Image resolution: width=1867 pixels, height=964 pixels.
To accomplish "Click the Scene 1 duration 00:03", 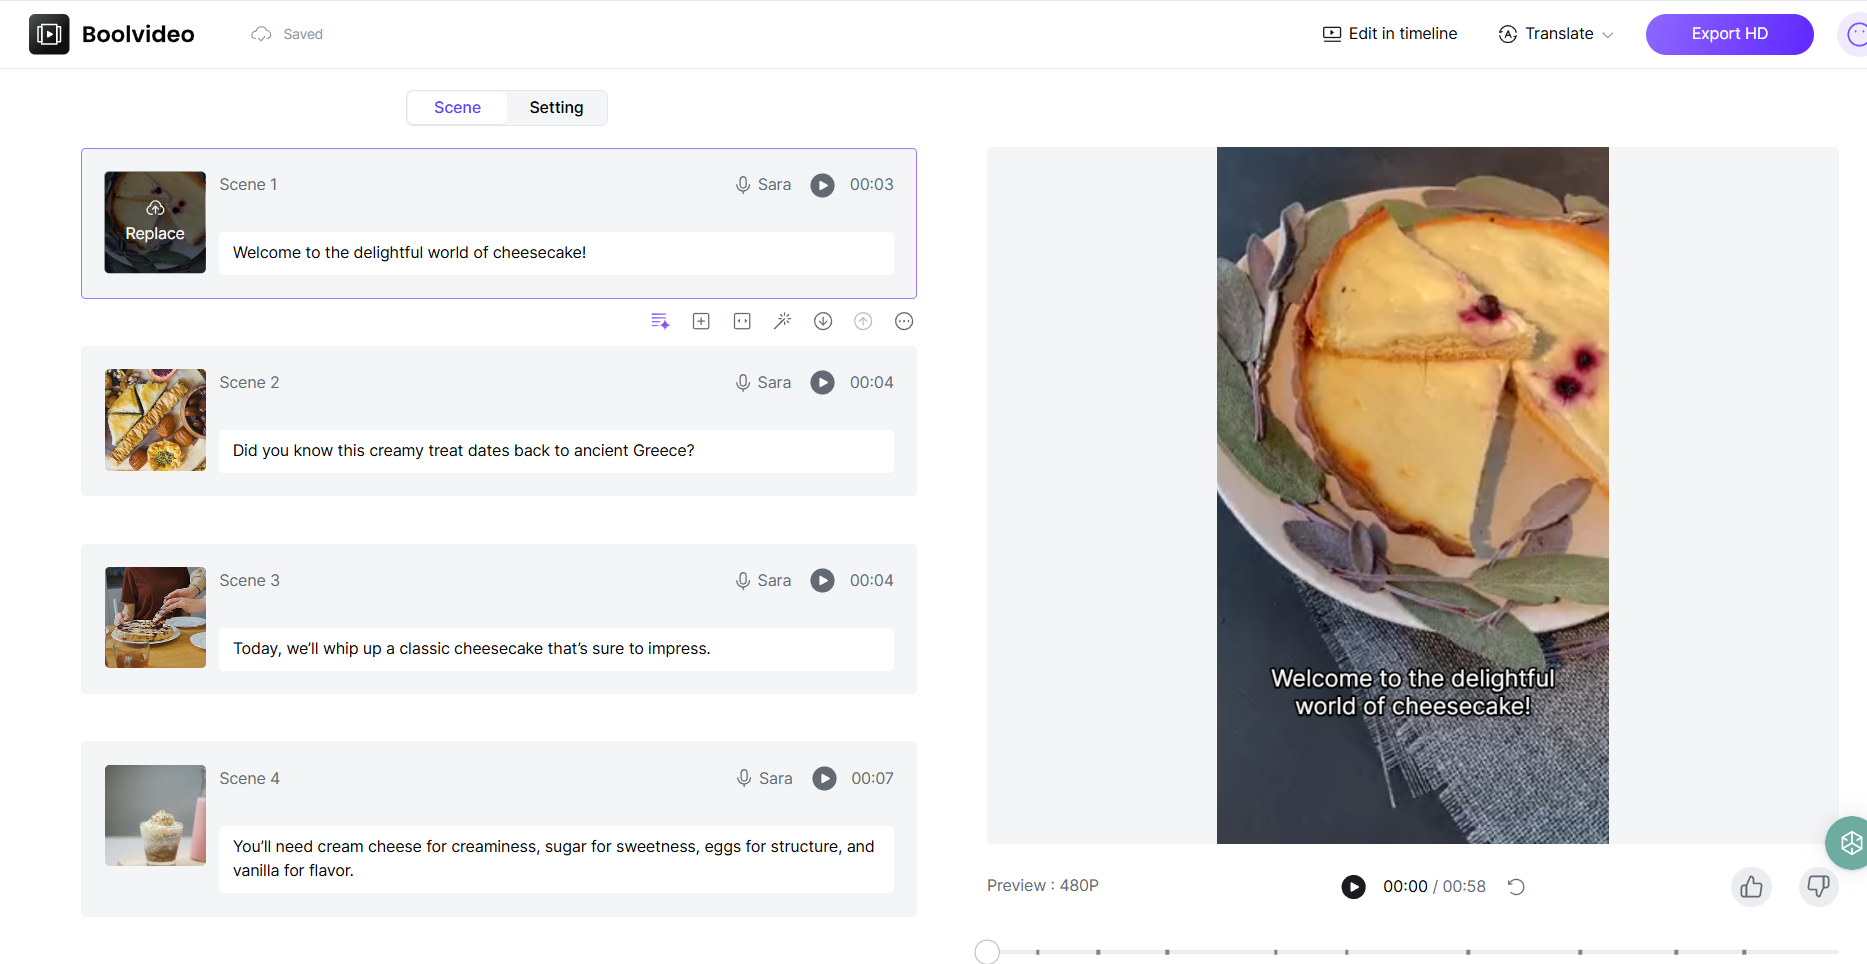I will [x=871, y=185].
